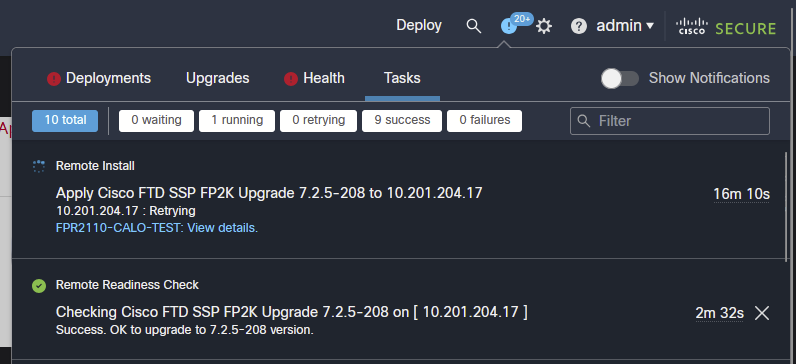Open the FPR2110-CALO-TEST View details link
The height and width of the screenshot is (364, 796).
coord(157,228)
